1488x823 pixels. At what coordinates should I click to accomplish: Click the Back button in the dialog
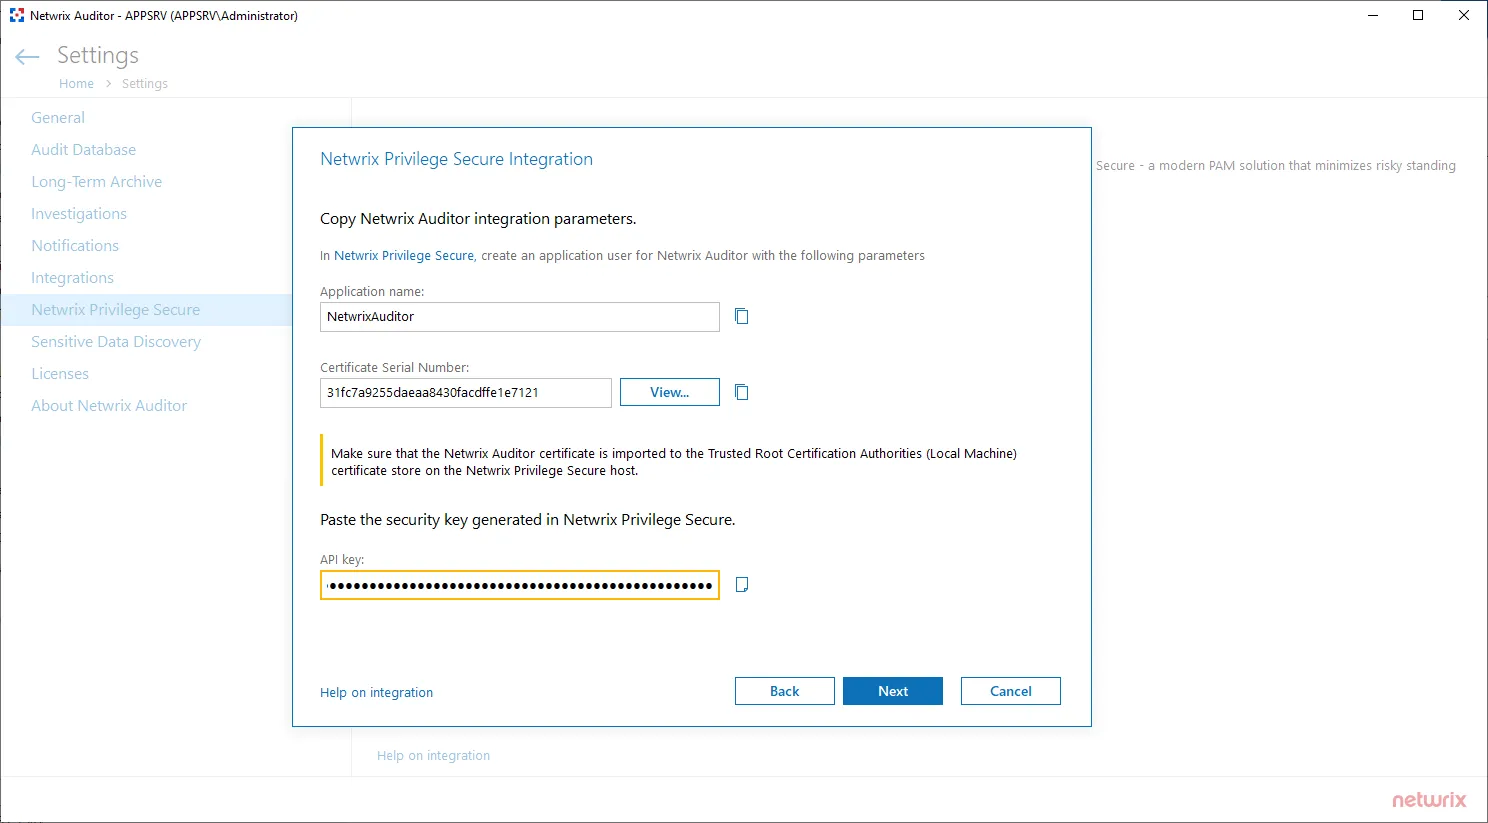785,691
